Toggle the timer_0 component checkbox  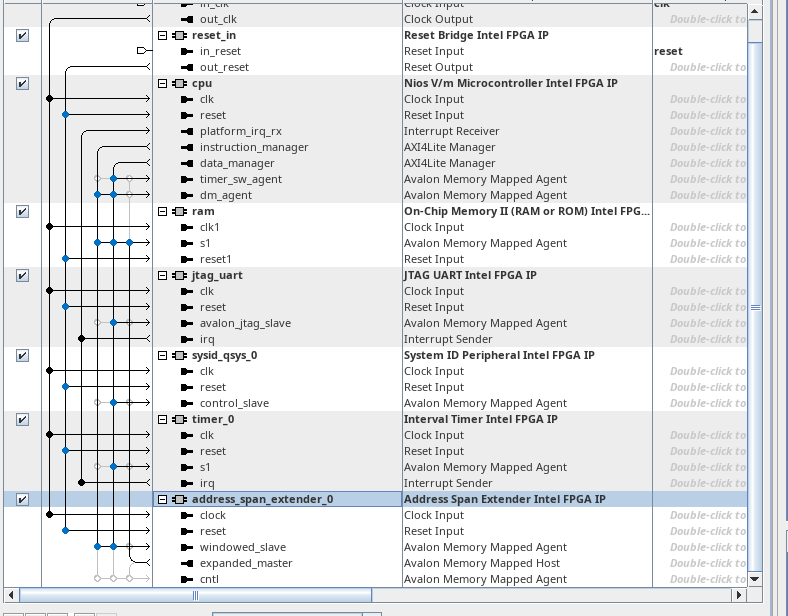click(22, 420)
